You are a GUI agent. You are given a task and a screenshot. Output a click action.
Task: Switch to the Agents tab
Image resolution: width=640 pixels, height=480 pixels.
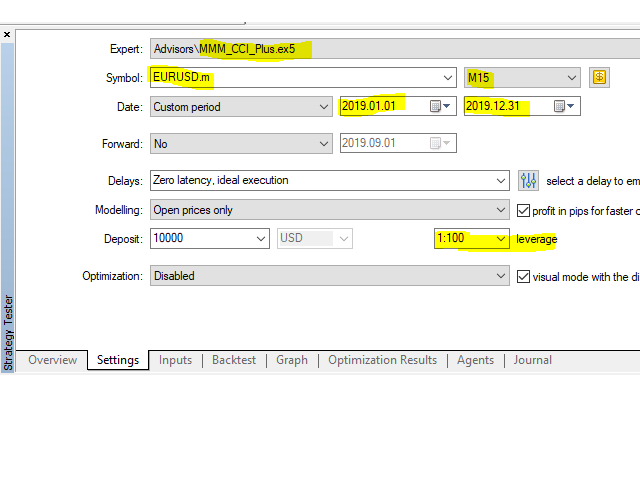[x=476, y=360]
